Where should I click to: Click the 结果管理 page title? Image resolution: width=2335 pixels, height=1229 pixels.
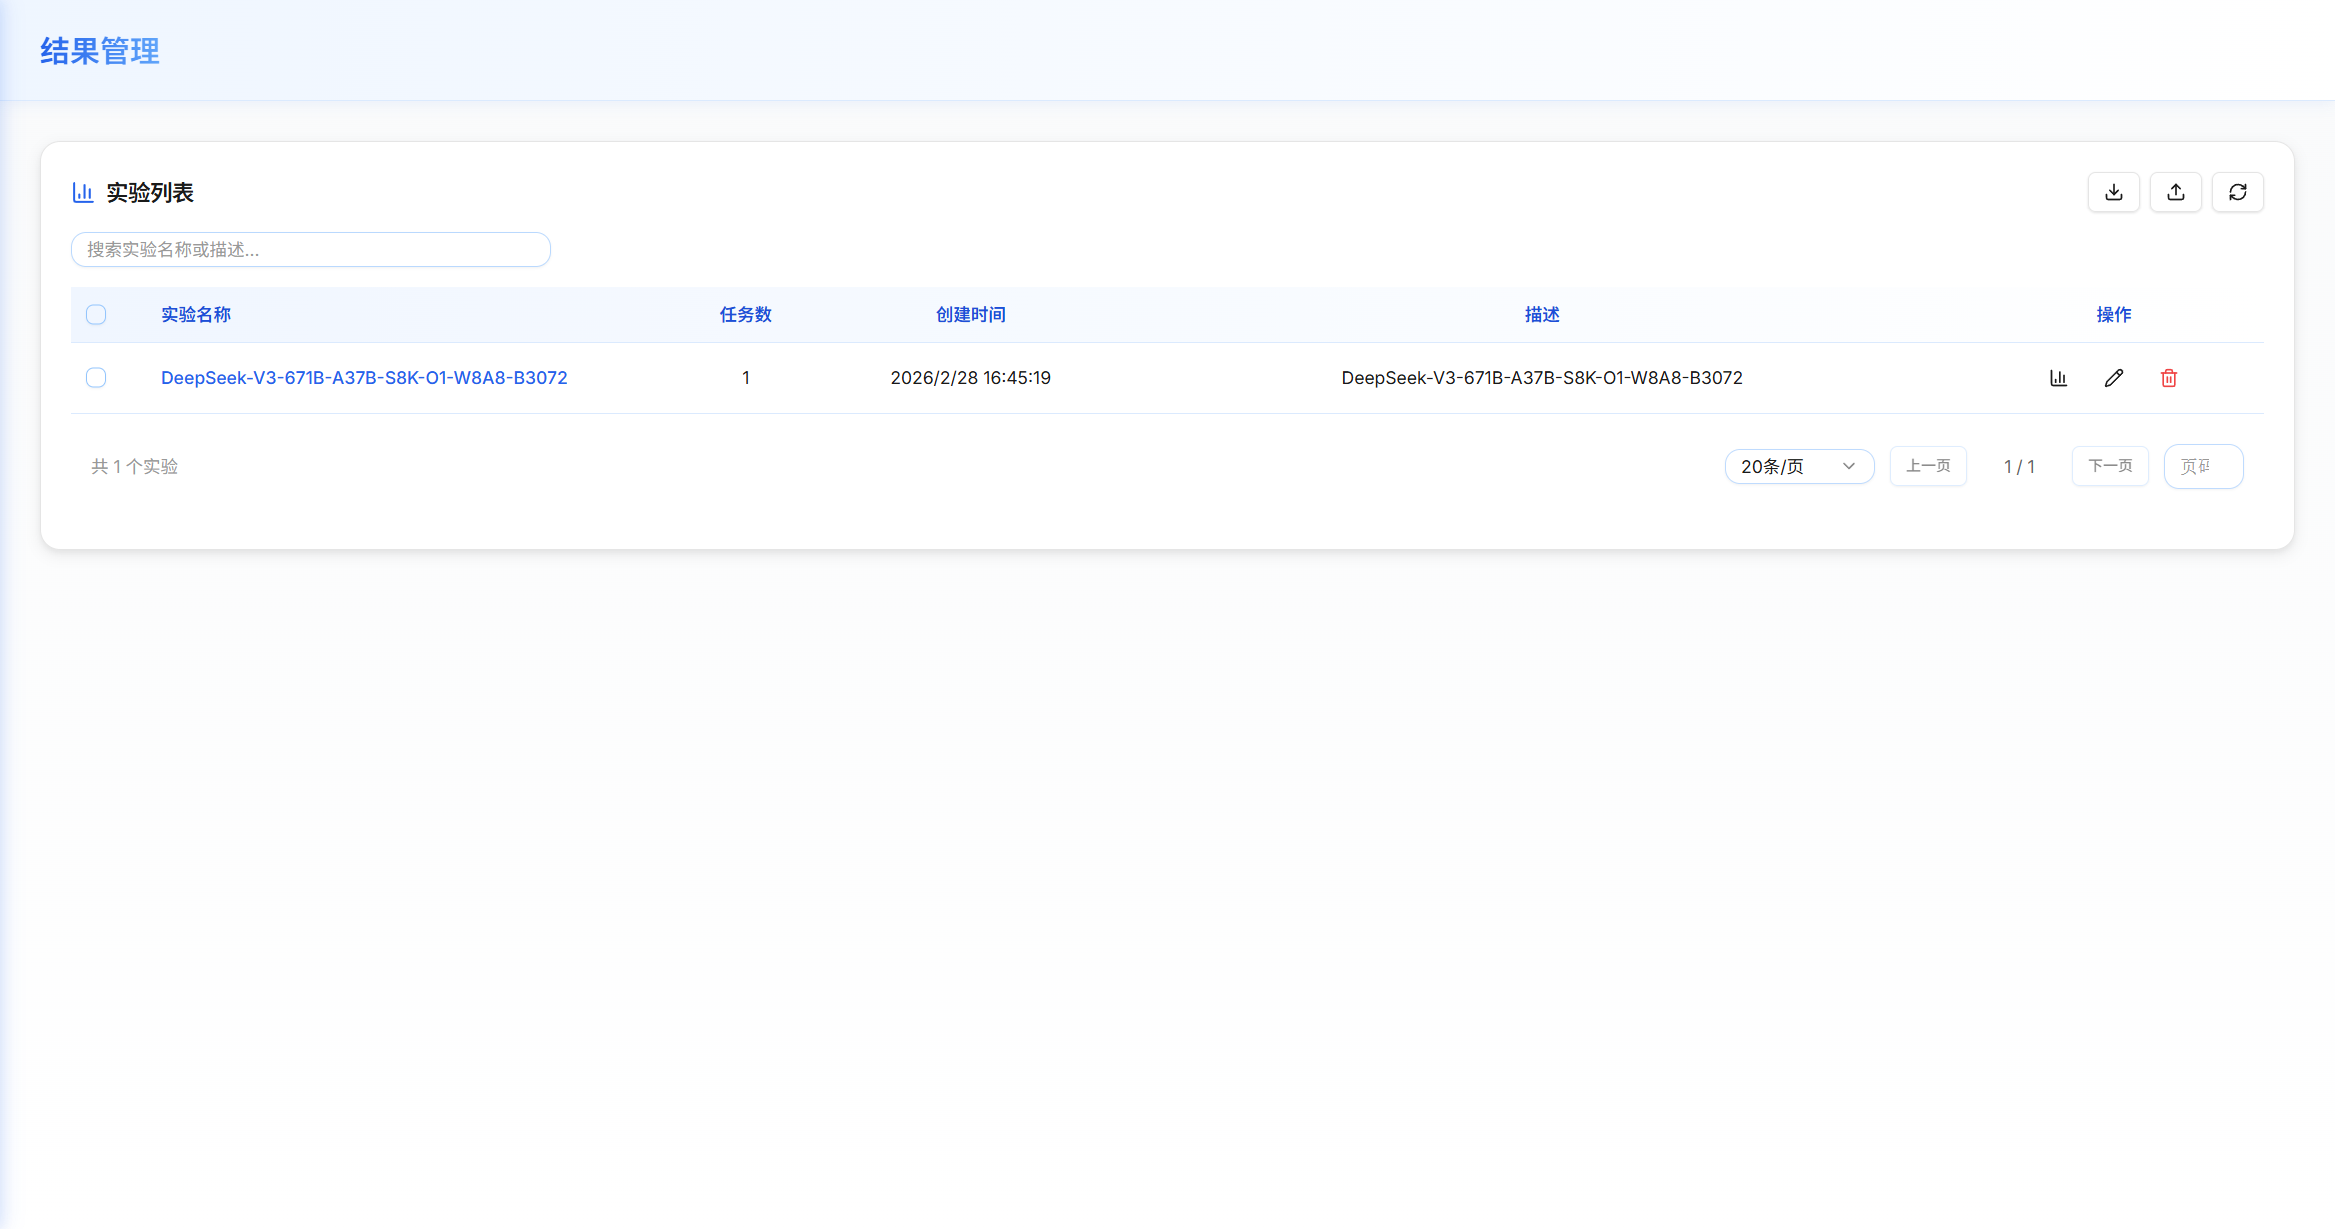(x=100, y=51)
